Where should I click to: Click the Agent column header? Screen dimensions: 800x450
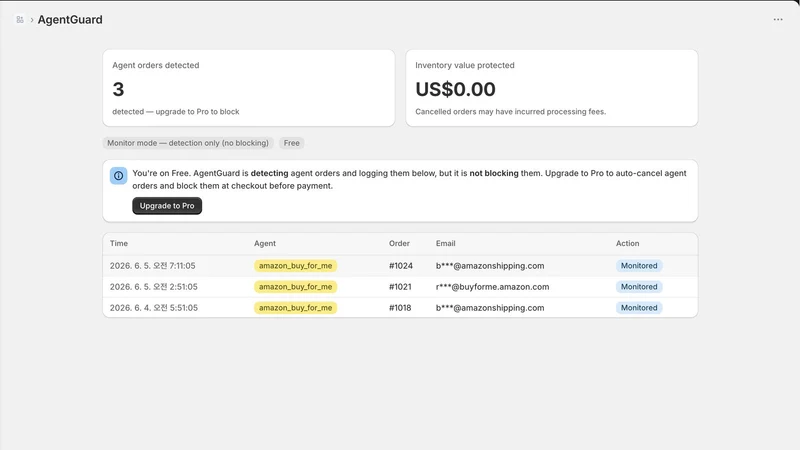tap(265, 243)
